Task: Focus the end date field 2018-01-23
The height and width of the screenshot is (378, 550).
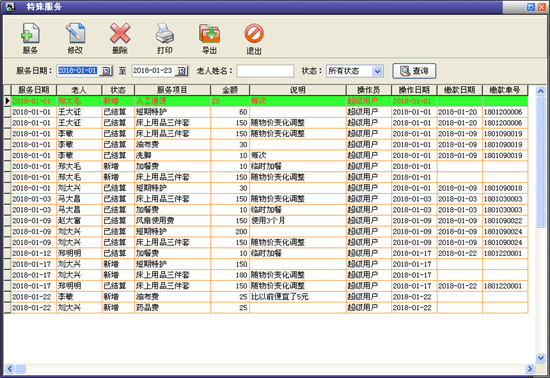Action: pos(154,70)
